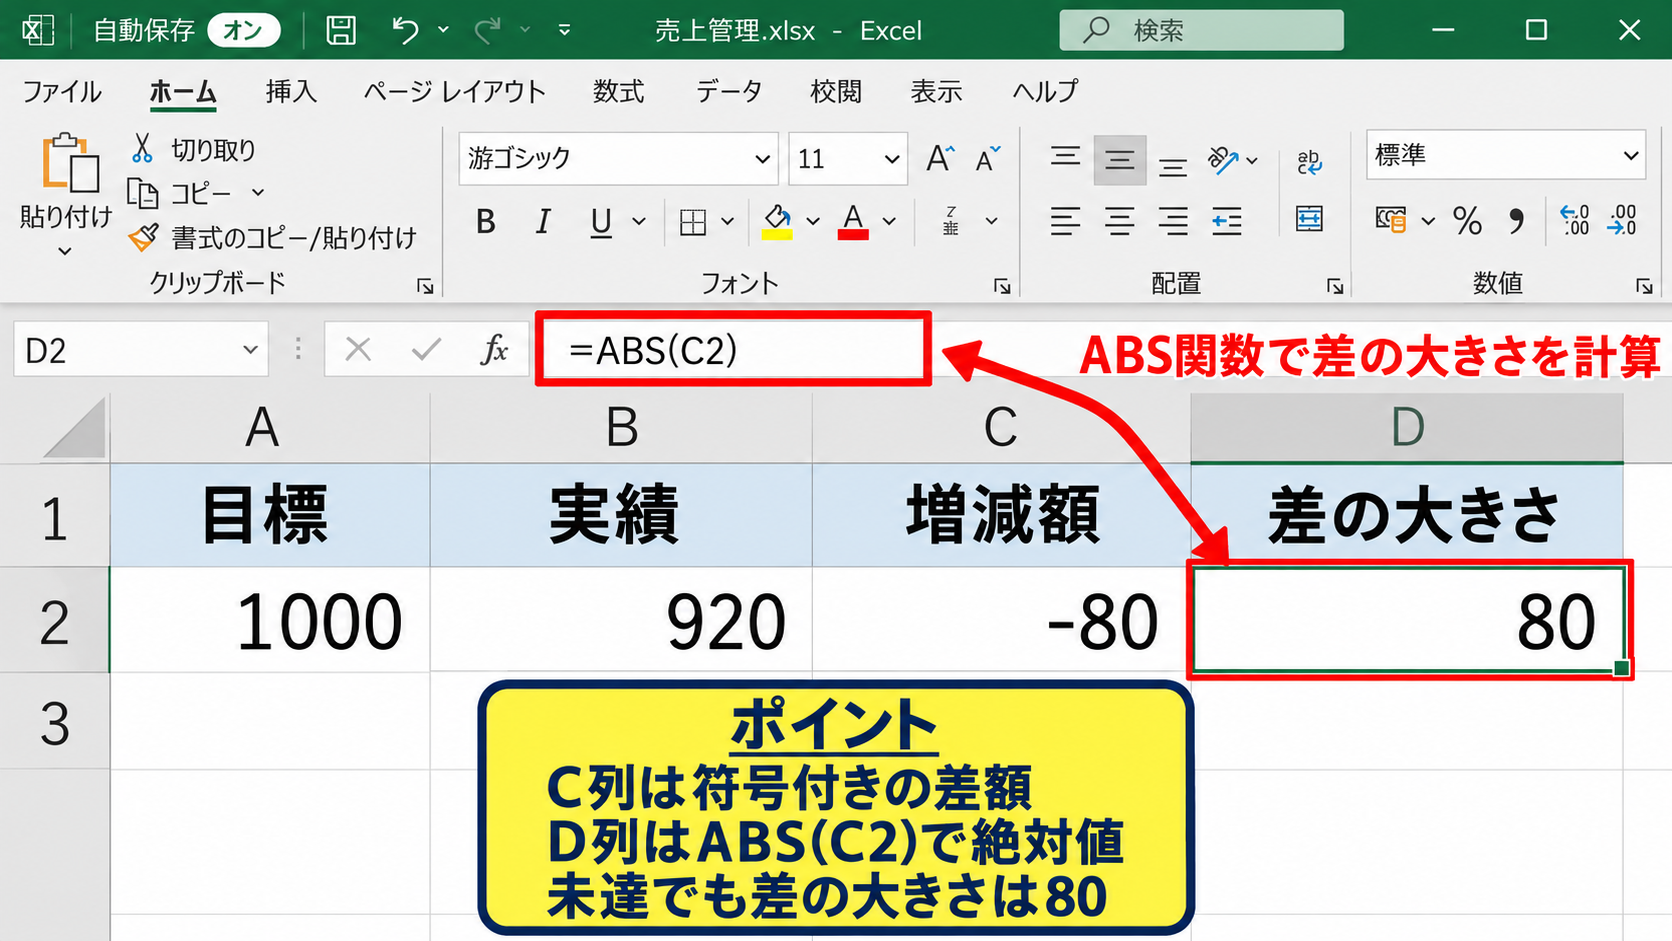Toggle Italic formatting
The height and width of the screenshot is (941, 1672).
543,221
